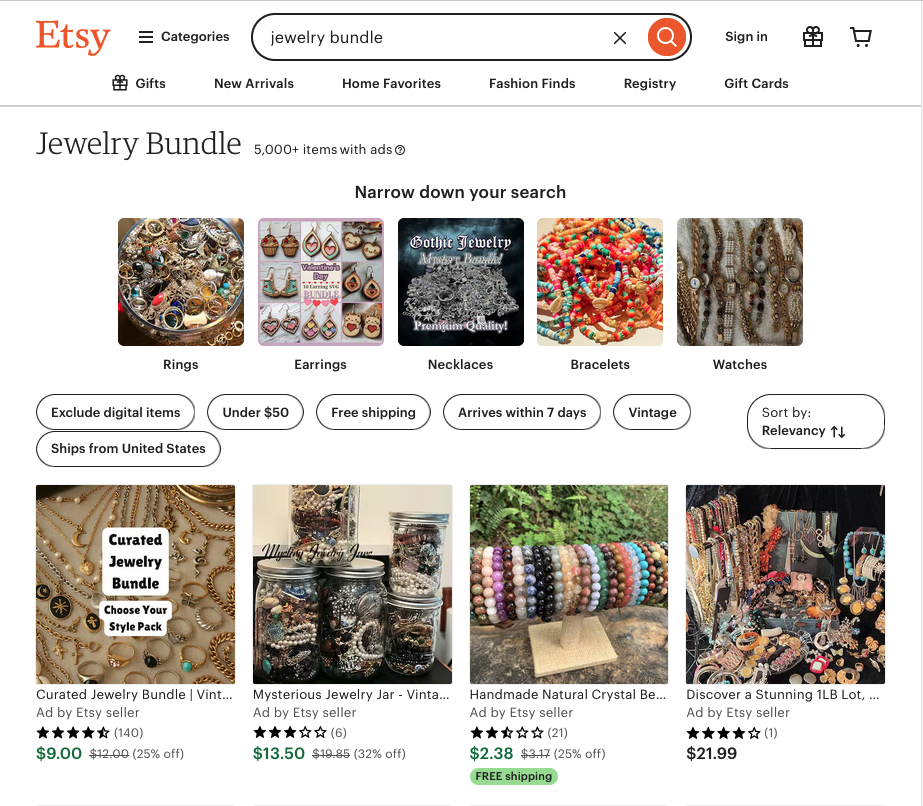The height and width of the screenshot is (806, 923).
Task: Open the Gothic Jewelry Necklaces thumbnail
Action: (461, 282)
